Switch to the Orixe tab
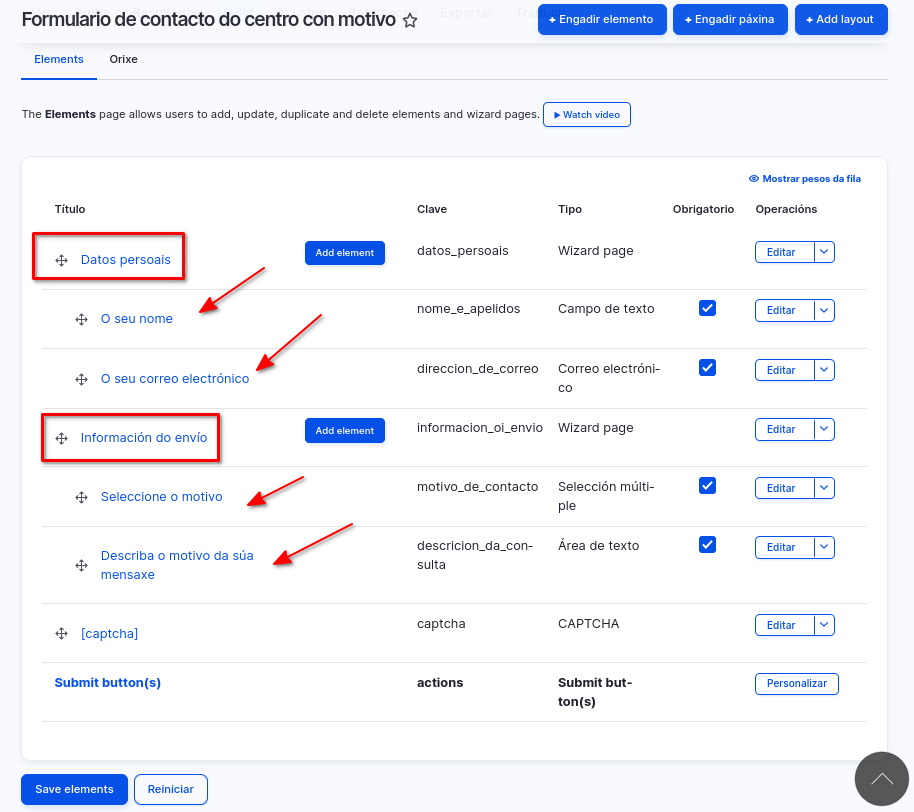 pos(123,59)
